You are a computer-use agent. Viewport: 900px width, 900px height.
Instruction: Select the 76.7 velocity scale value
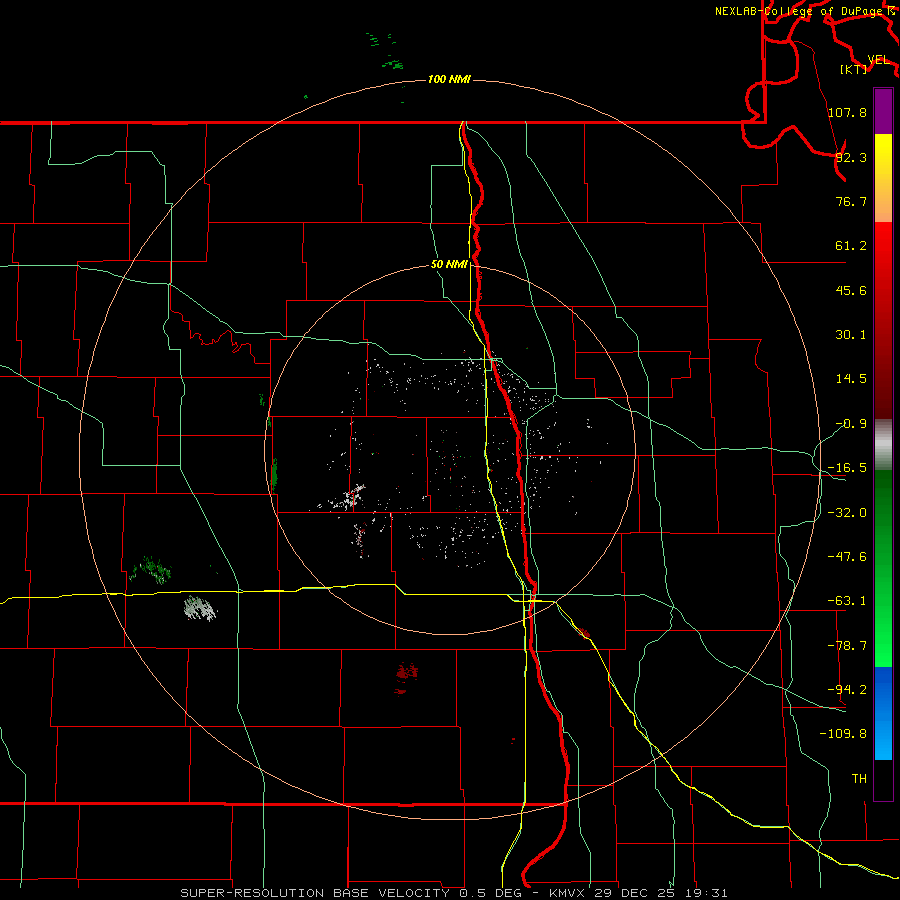(851, 201)
